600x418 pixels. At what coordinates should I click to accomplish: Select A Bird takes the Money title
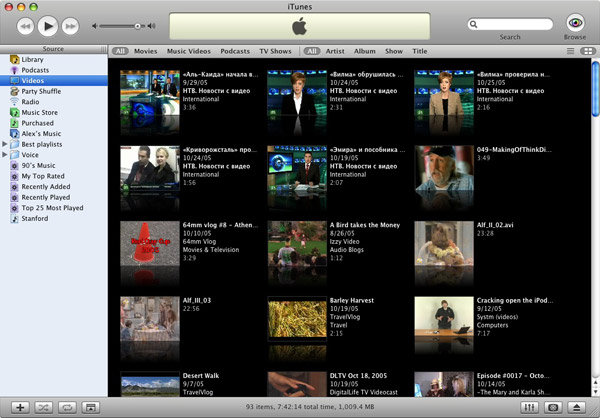point(365,225)
